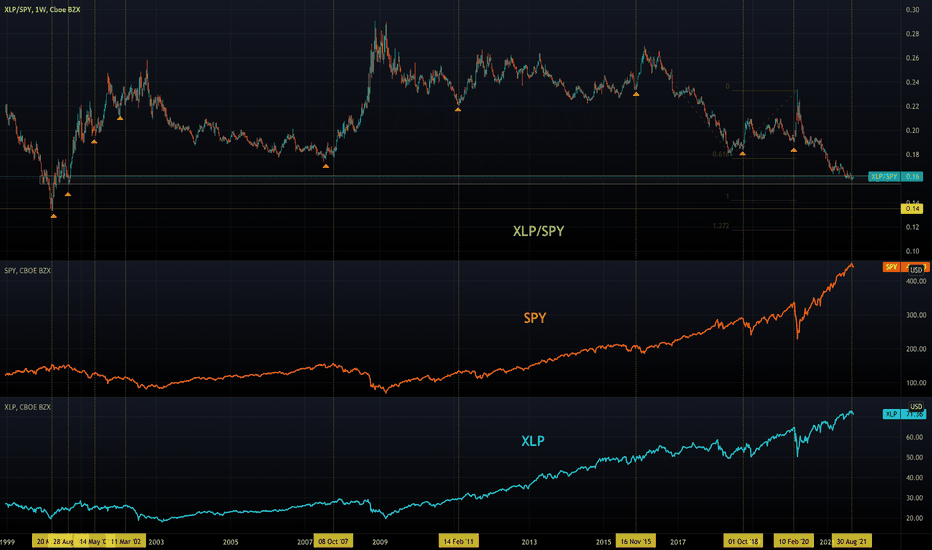The image size is (932, 550).
Task: Select the 08 Oct '07 date label
Action: coord(333,541)
